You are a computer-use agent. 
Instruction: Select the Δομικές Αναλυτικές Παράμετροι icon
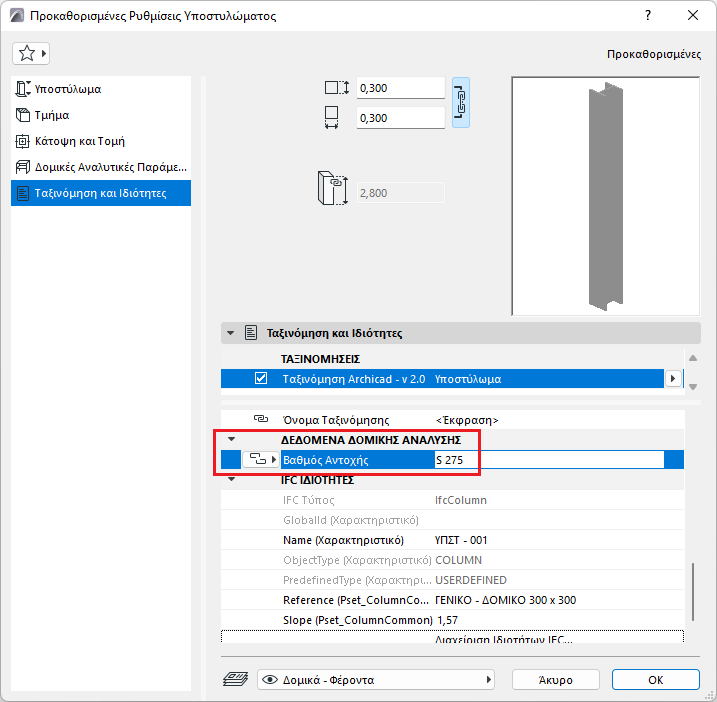[x=22, y=167]
